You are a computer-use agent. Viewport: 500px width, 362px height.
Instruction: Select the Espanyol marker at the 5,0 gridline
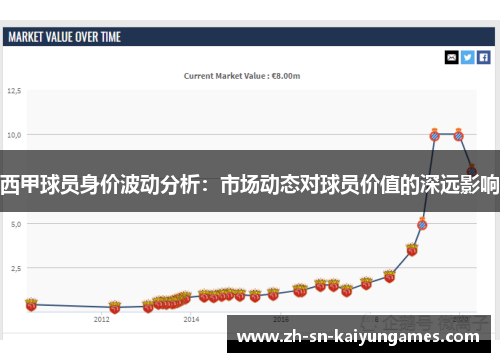pyautogui.click(x=422, y=224)
